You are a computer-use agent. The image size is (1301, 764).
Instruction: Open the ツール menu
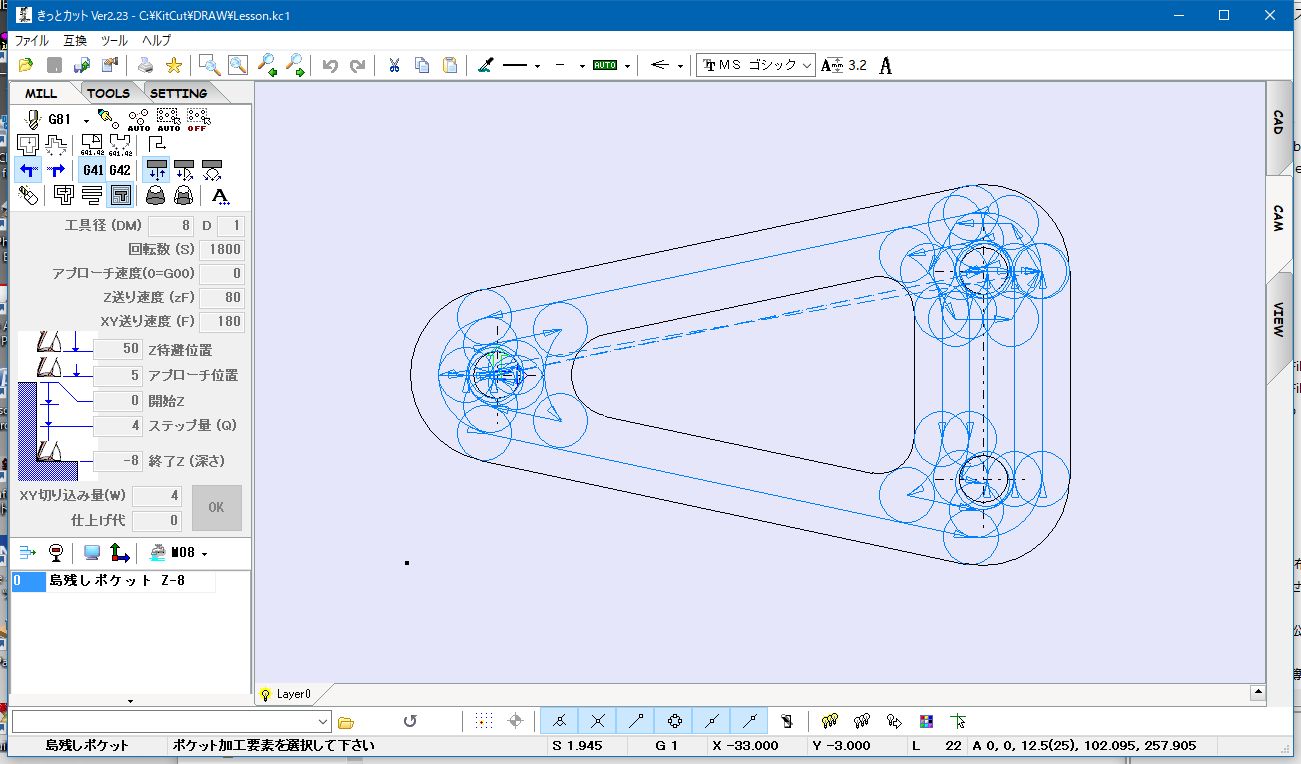pos(114,41)
